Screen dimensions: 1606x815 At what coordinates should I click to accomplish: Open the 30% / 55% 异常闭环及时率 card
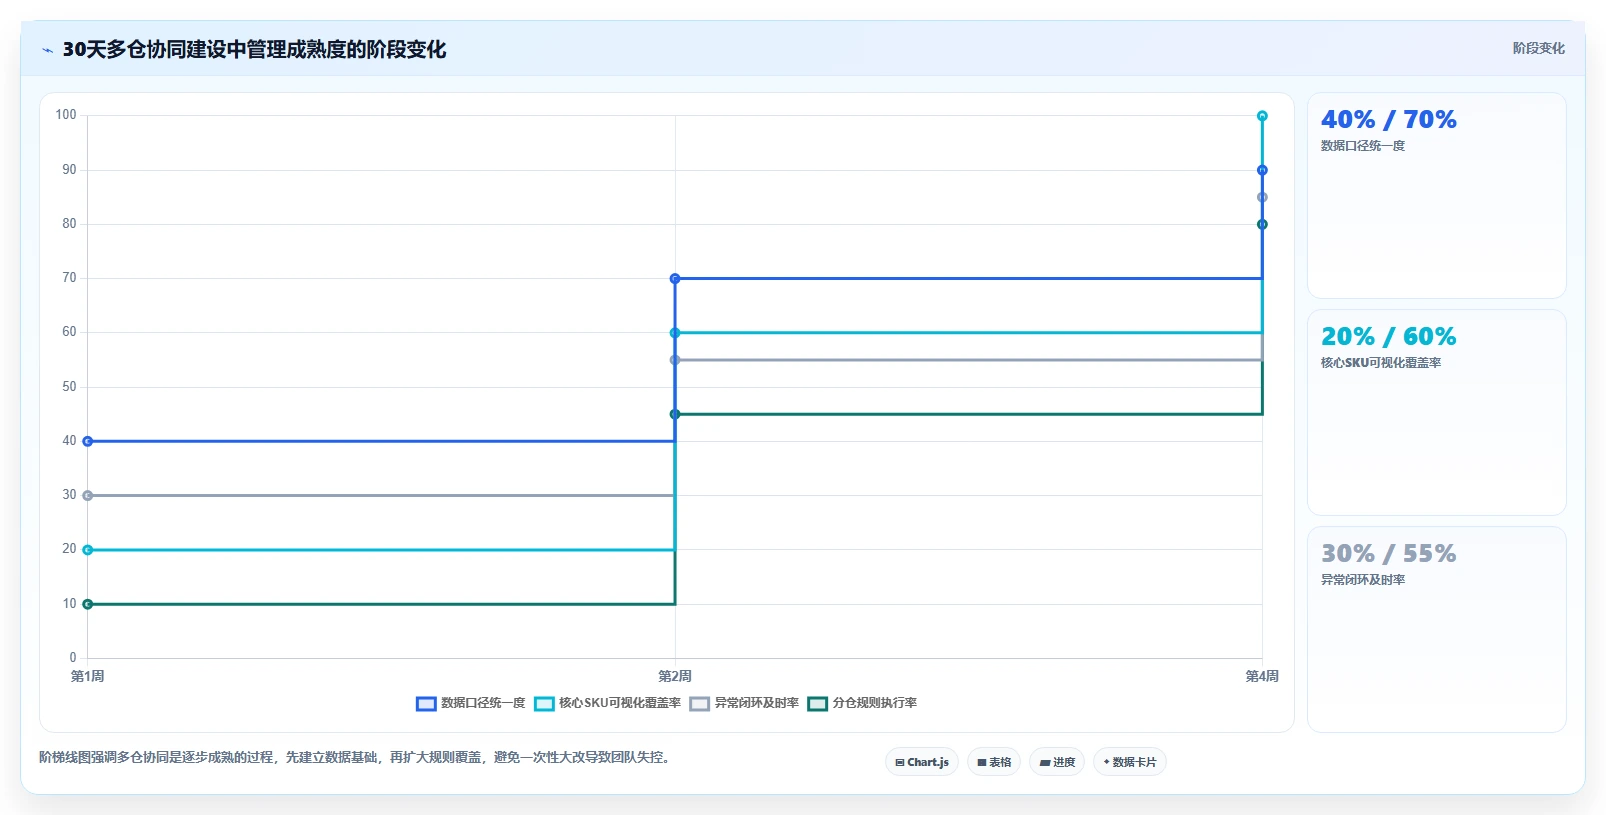pyautogui.click(x=1437, y=629)
